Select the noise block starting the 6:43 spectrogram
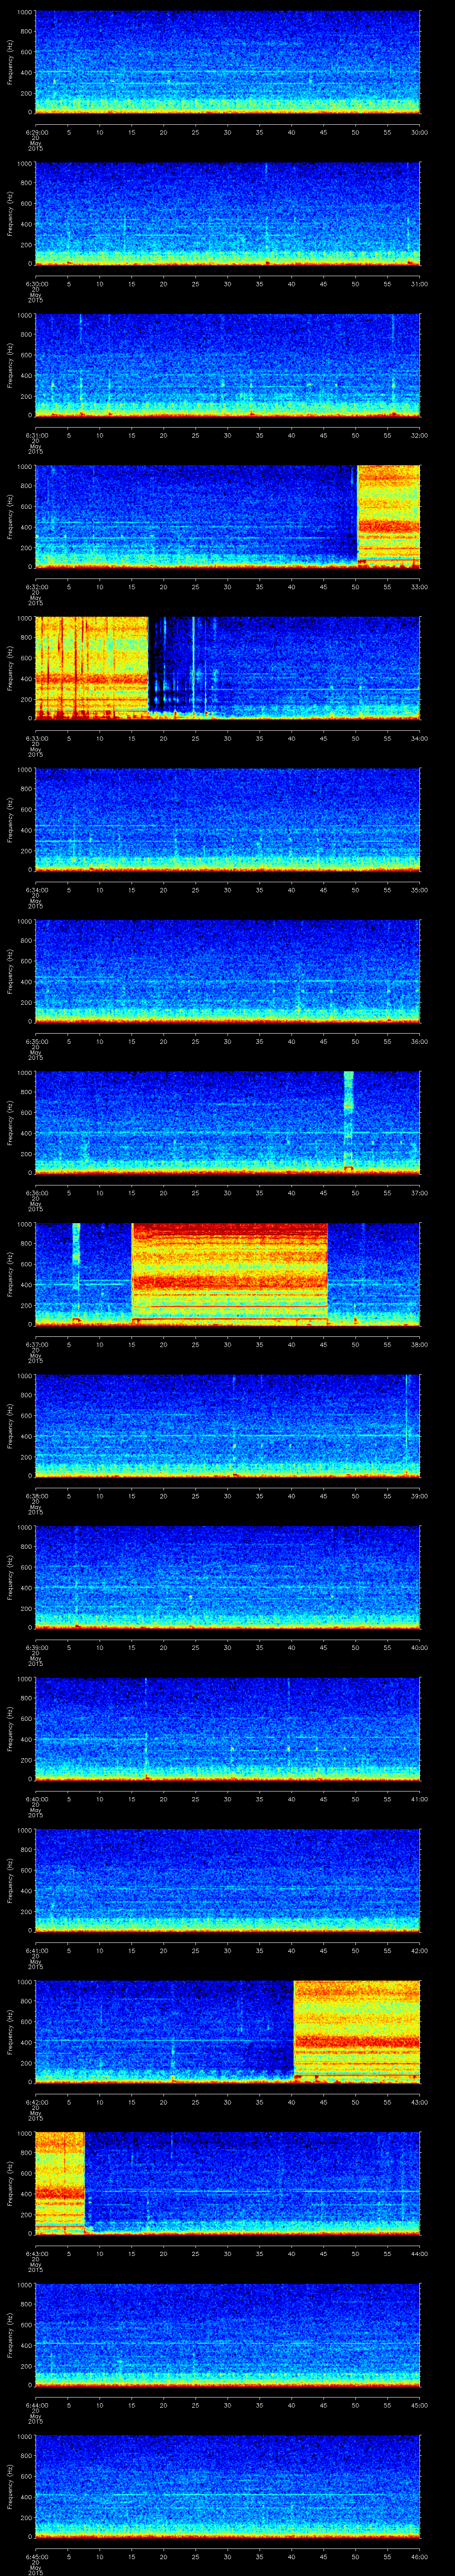 click(x=60, y=2182)
